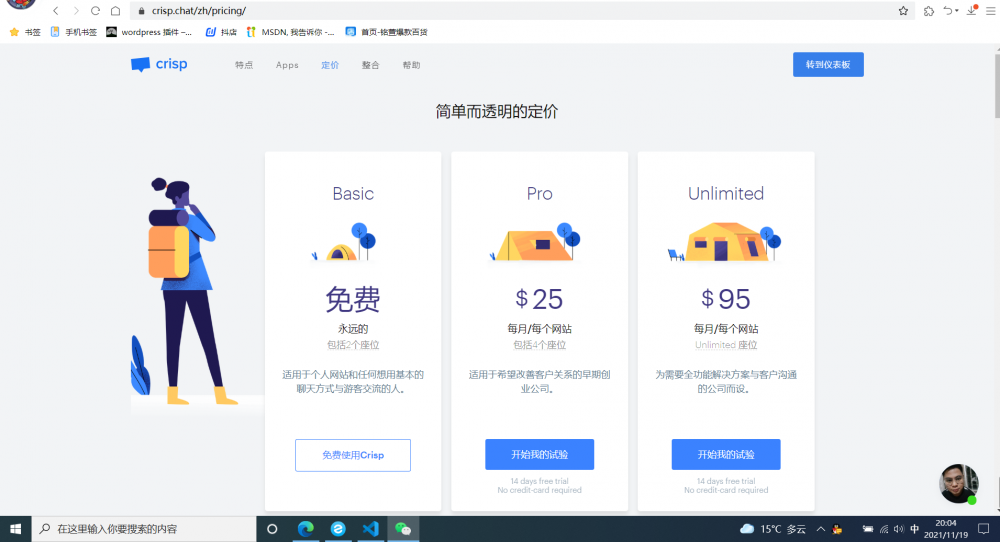Open the 整合 menu item

pyautogui.click(x=371, y=65)
